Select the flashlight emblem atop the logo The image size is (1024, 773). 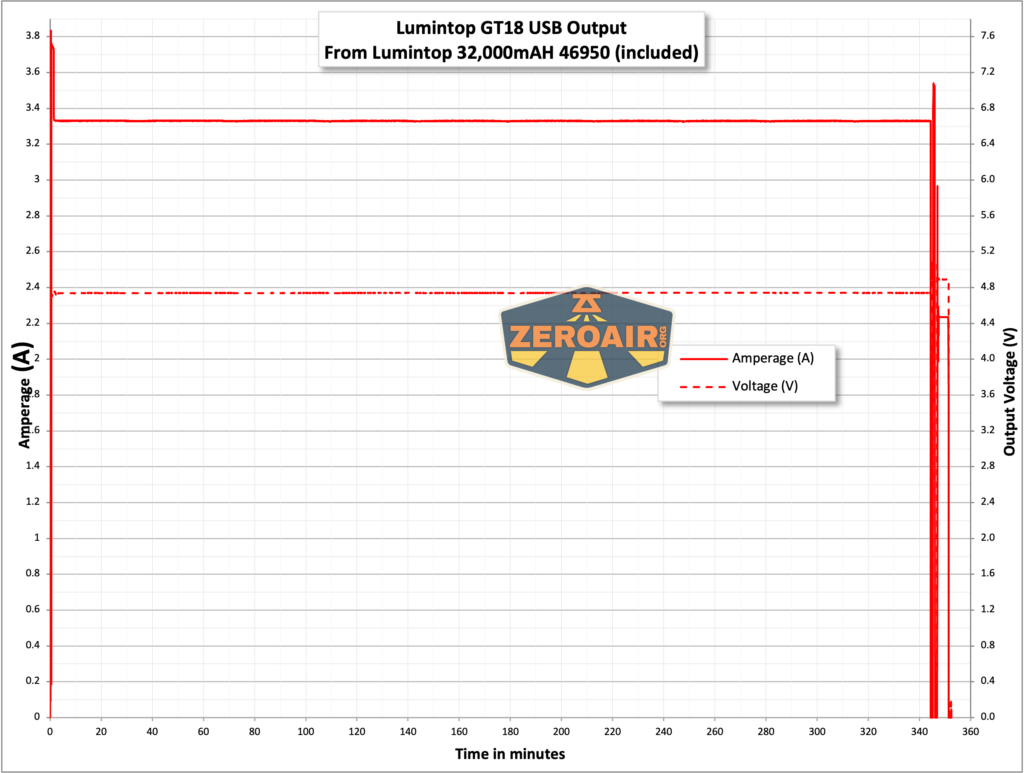[x=585, y=301]
